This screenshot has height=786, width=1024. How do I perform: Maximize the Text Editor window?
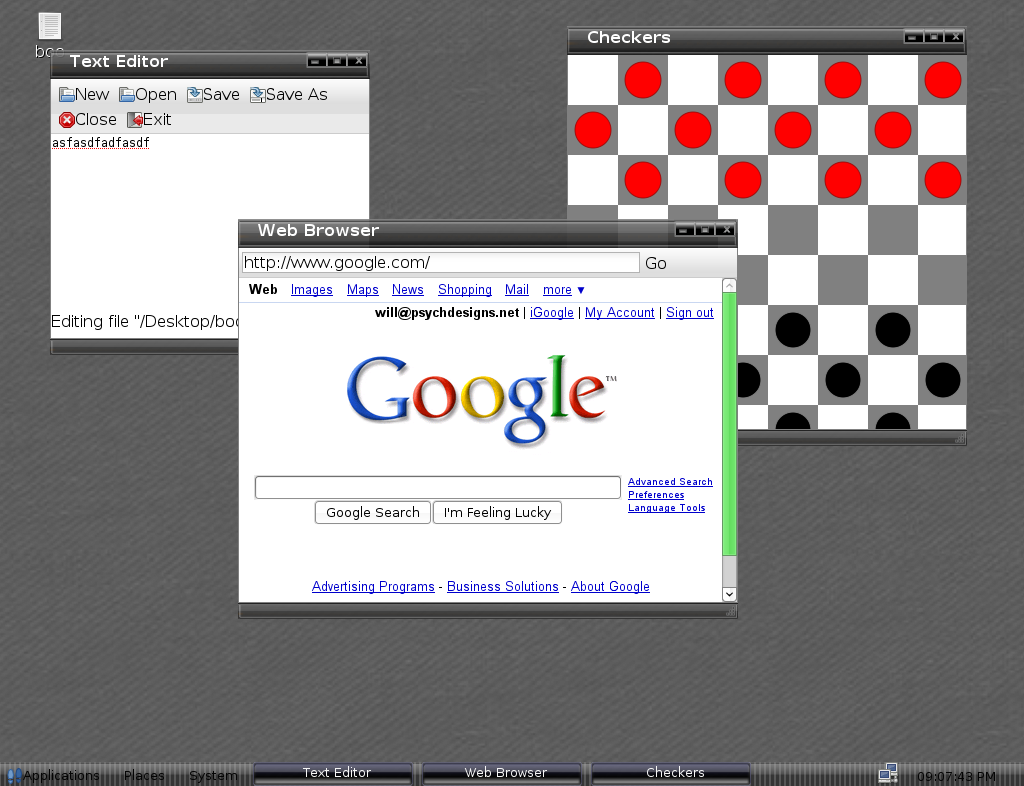pyautogui.click(x=337, y=61)
